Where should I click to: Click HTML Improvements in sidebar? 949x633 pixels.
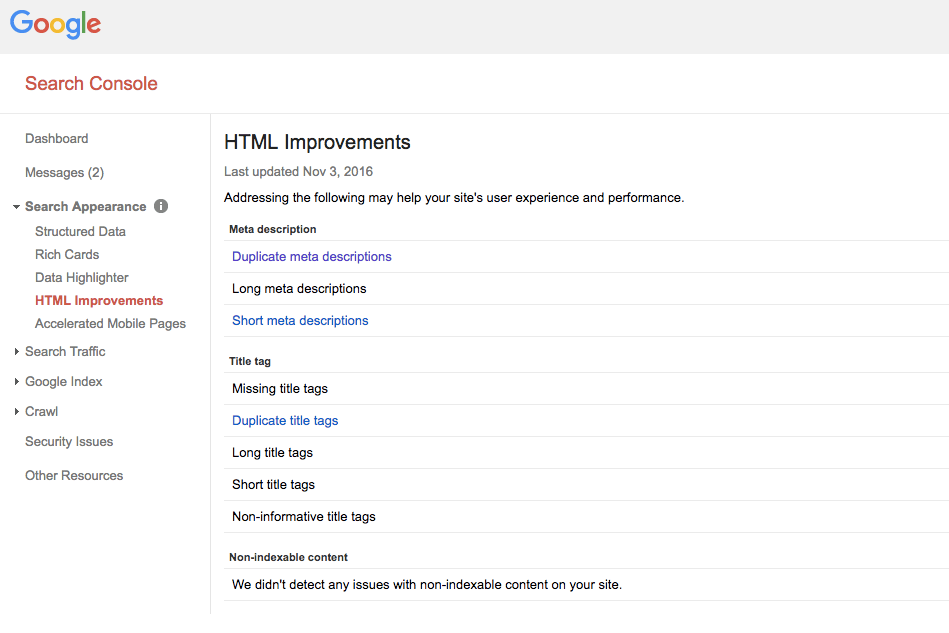coord(99,300)
